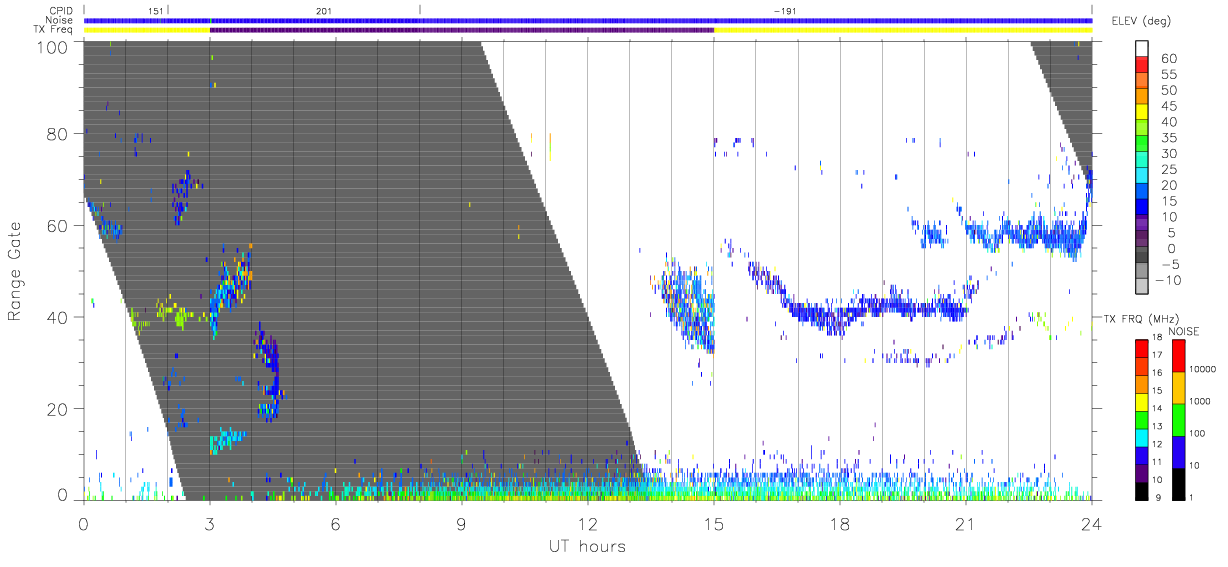Click the yellow swatch on the NOISE color bar
Viewport: 1228px width, 567px height.
tap(1179, 388)
